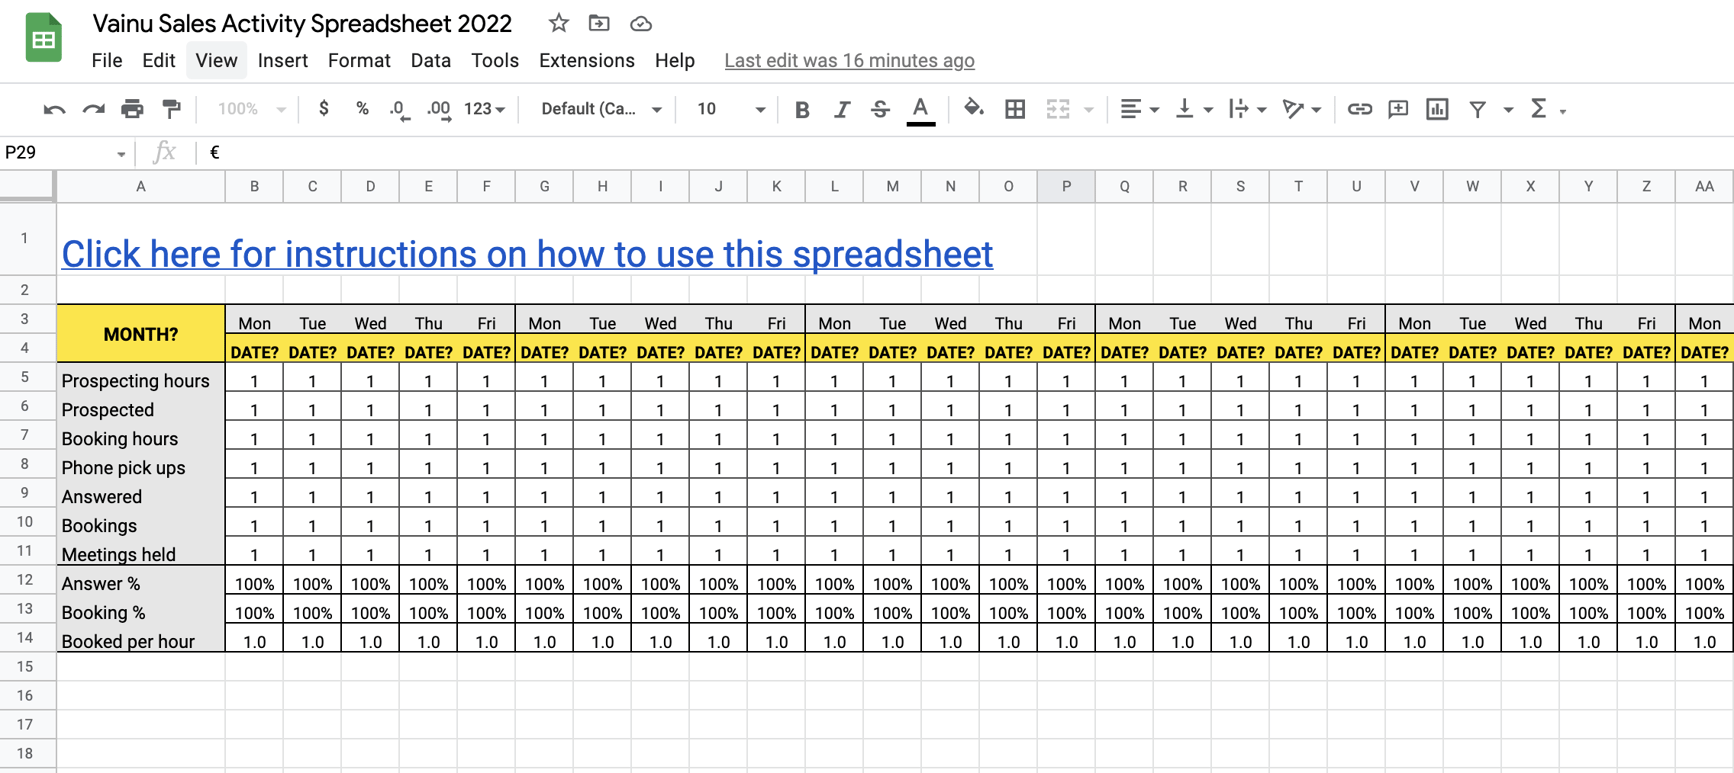The height and width of the screenshot is (773, 1734).
Task: Format as percent icon
Action: pos(362,109)
